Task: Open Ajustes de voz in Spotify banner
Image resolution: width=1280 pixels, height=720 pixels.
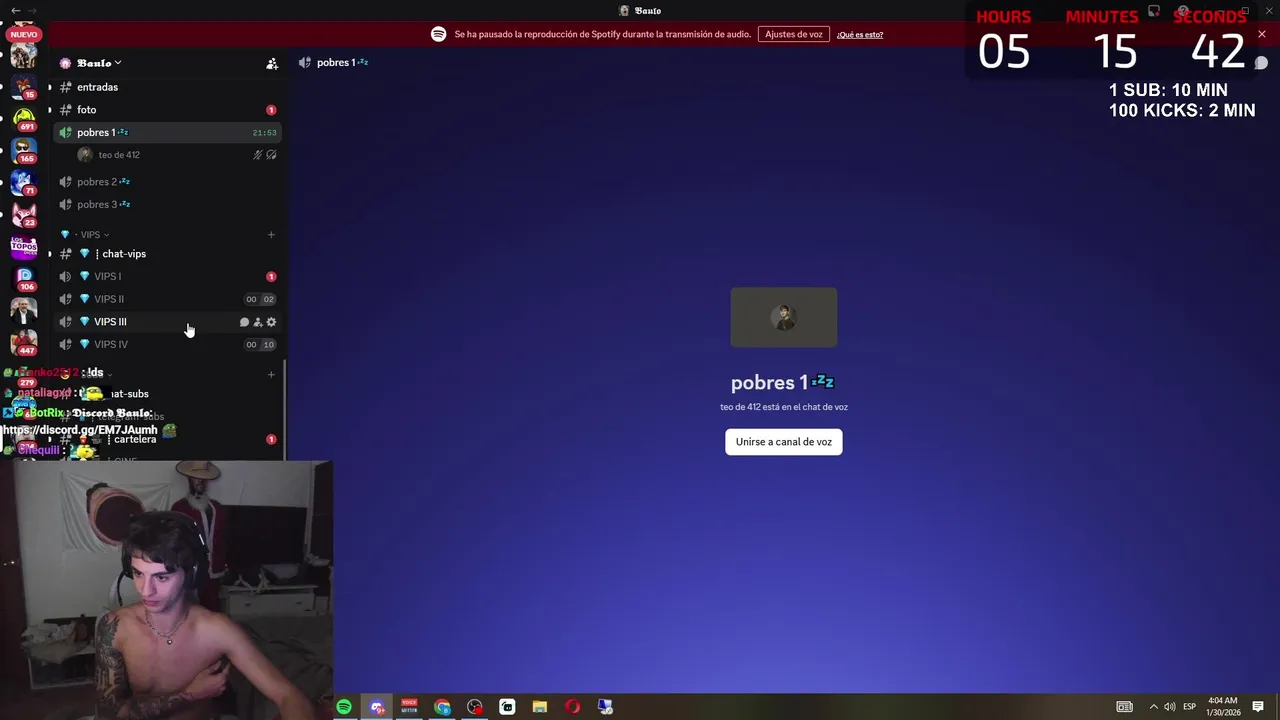Action: coord(794,34)
